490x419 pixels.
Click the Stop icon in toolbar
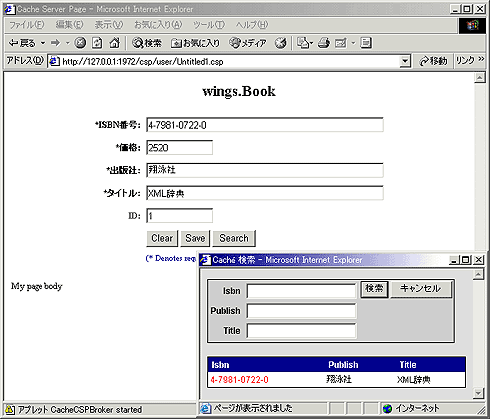[x=80, y=43]
